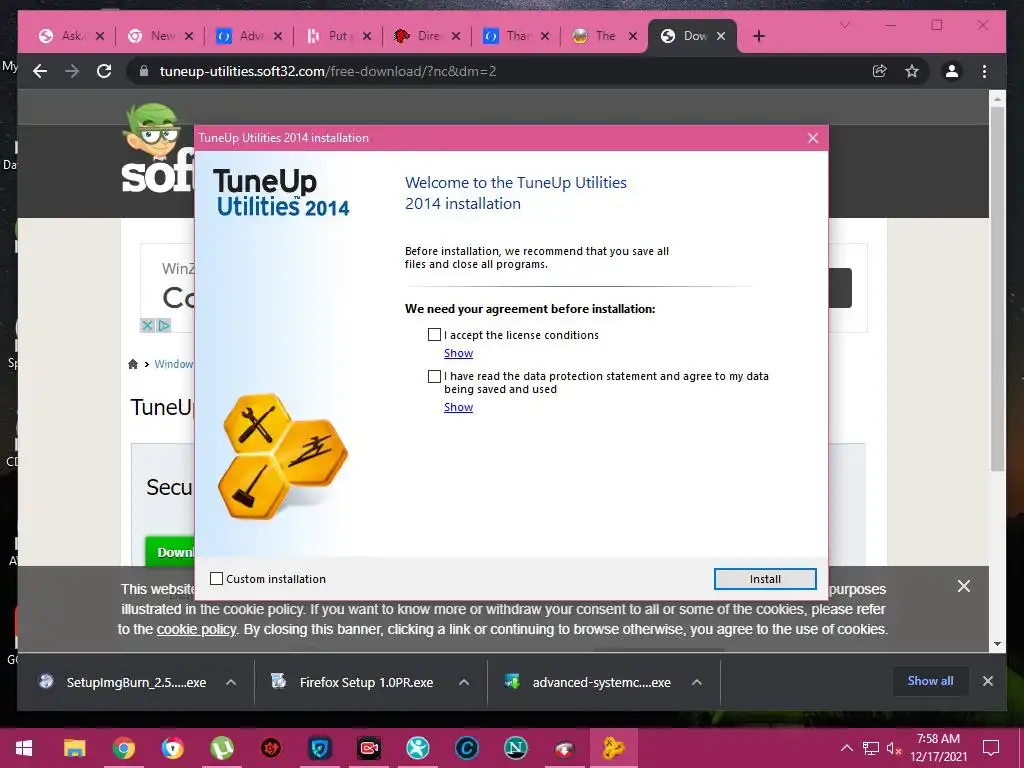Screen dimensions: 1024x768
Task: Expand advanced-systemc download options chevron
Action: (697, 682)
